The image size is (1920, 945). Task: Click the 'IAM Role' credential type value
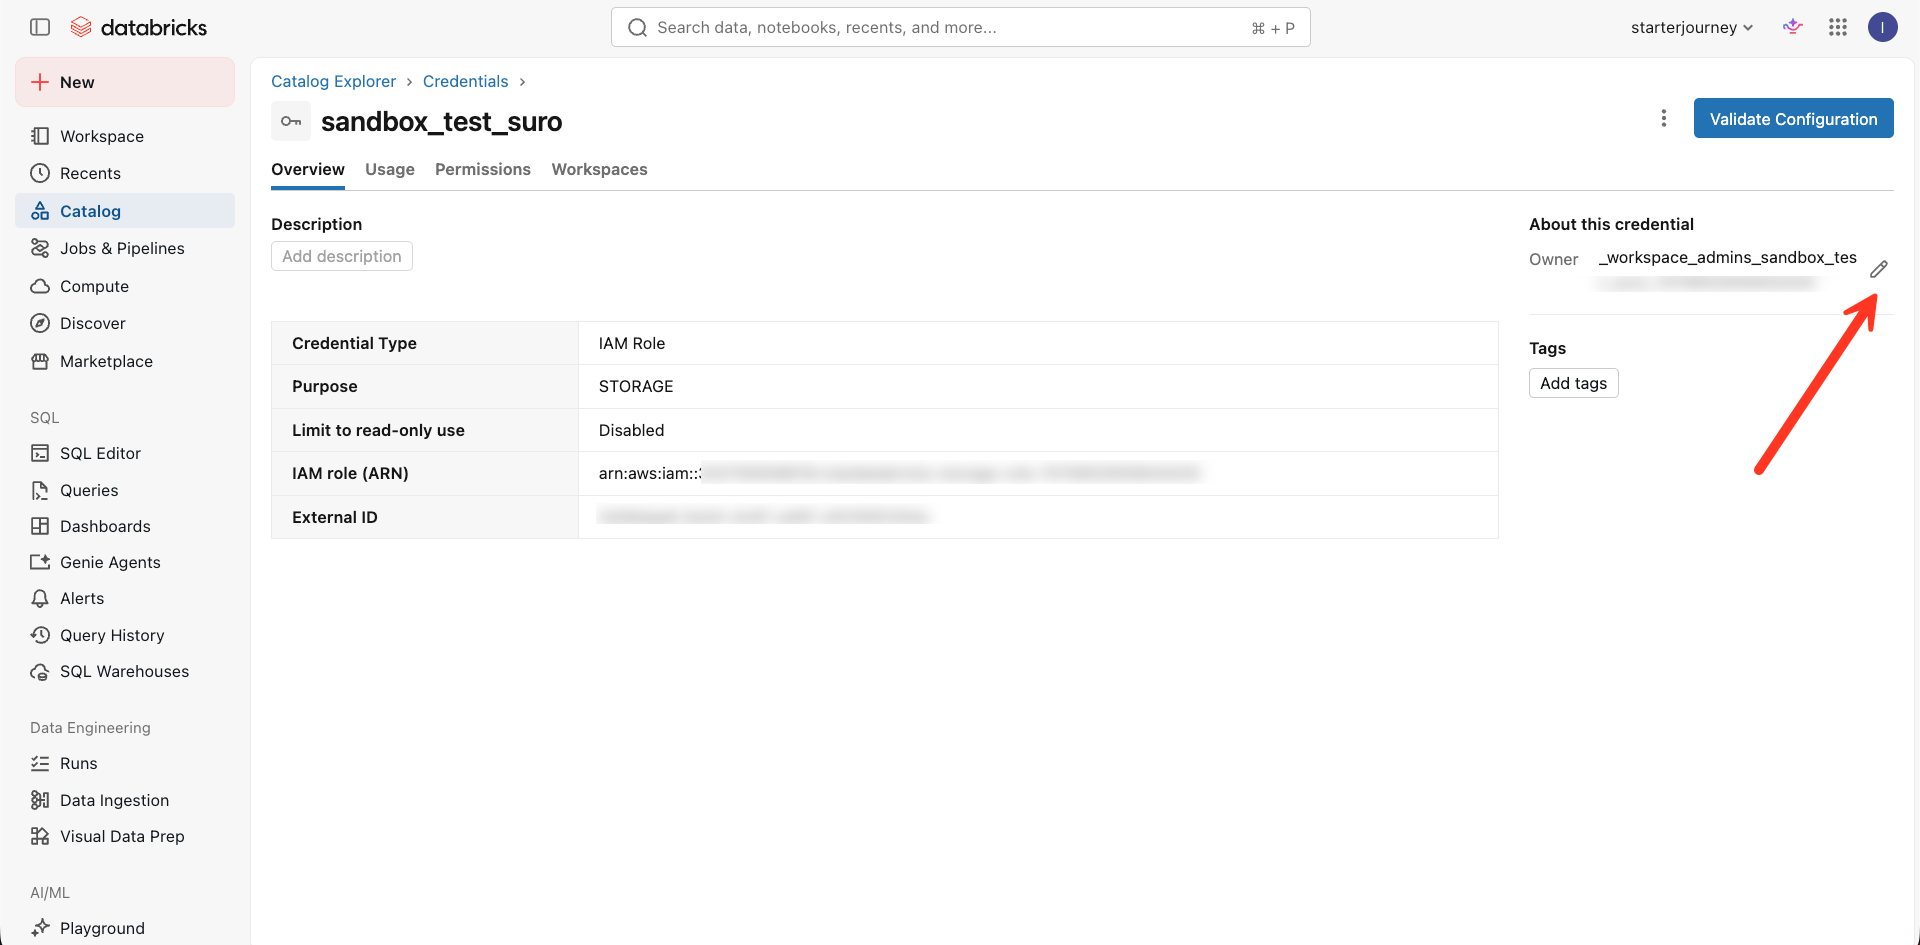point(632,343)
